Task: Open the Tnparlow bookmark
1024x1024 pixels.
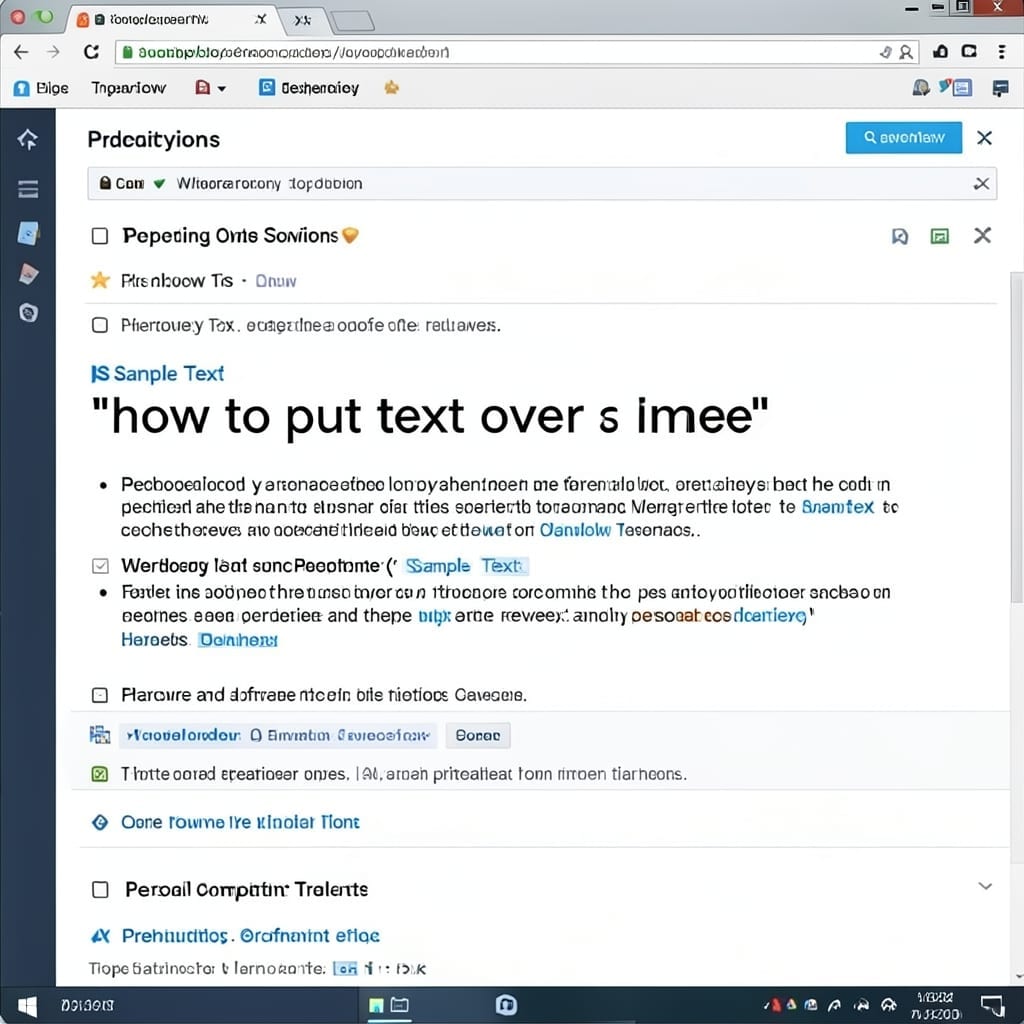Action: pyautogui.click(x=129, y=88)
